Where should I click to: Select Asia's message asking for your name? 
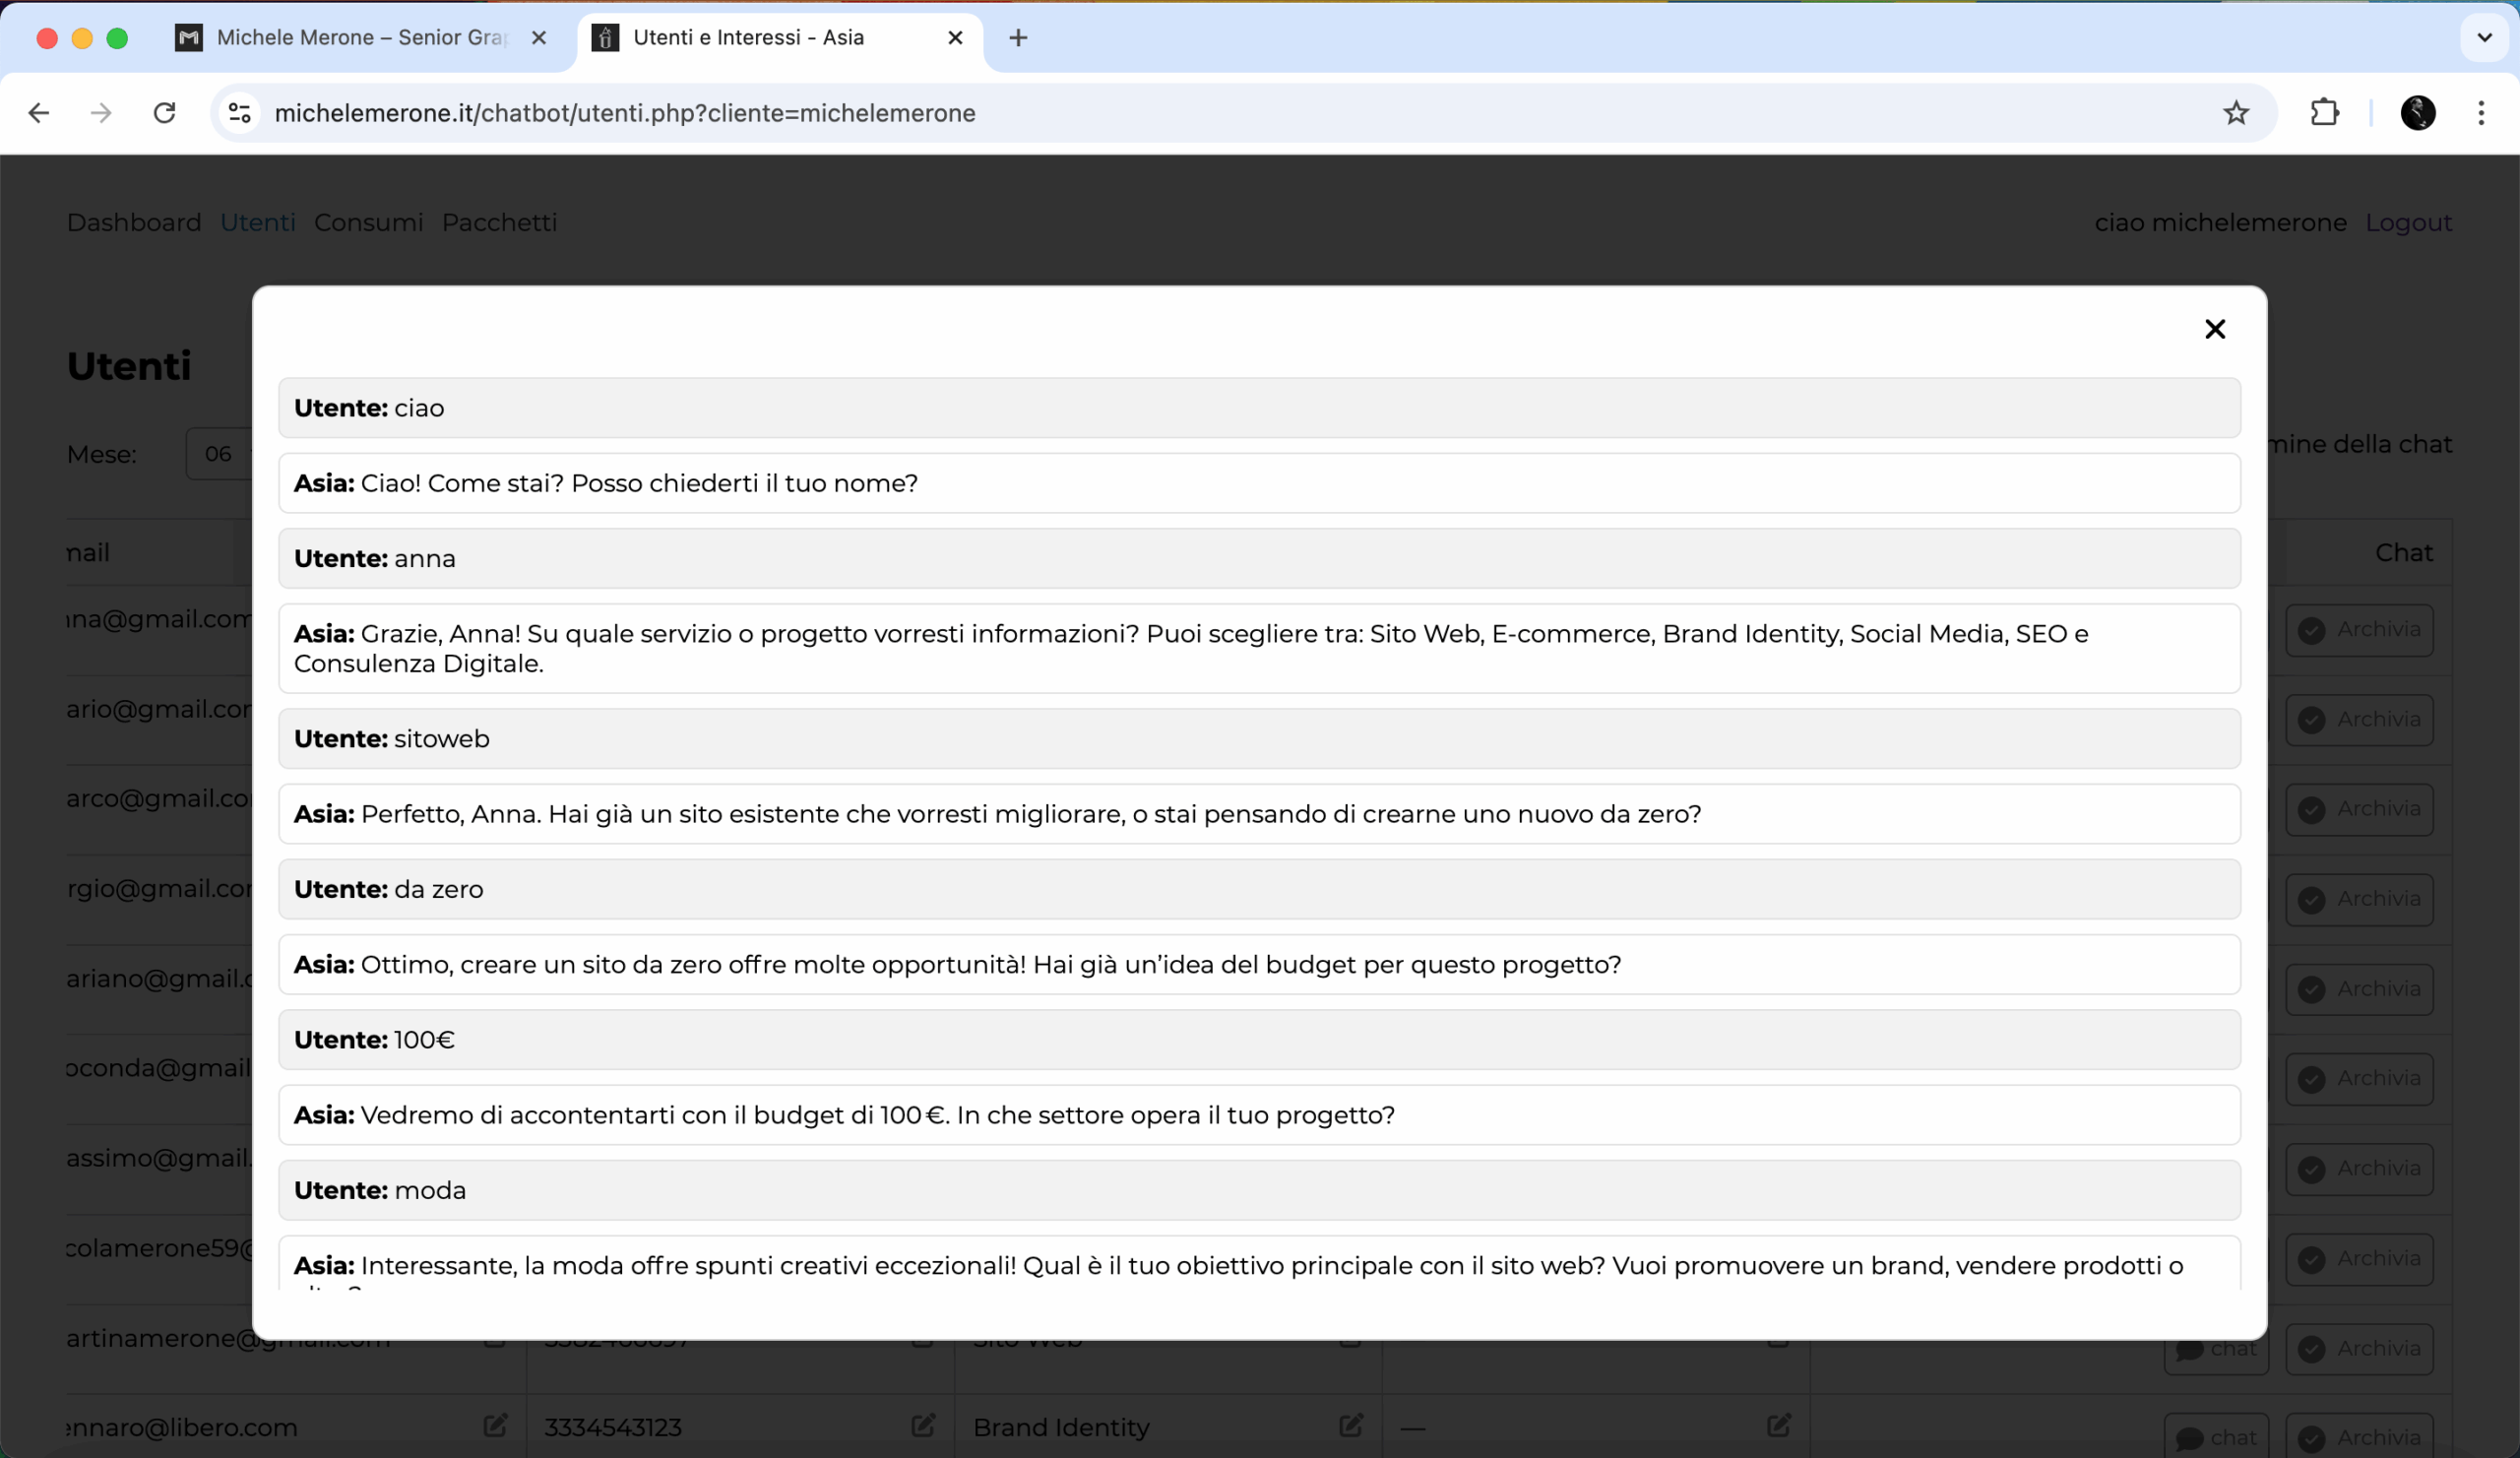[1259, 483]
